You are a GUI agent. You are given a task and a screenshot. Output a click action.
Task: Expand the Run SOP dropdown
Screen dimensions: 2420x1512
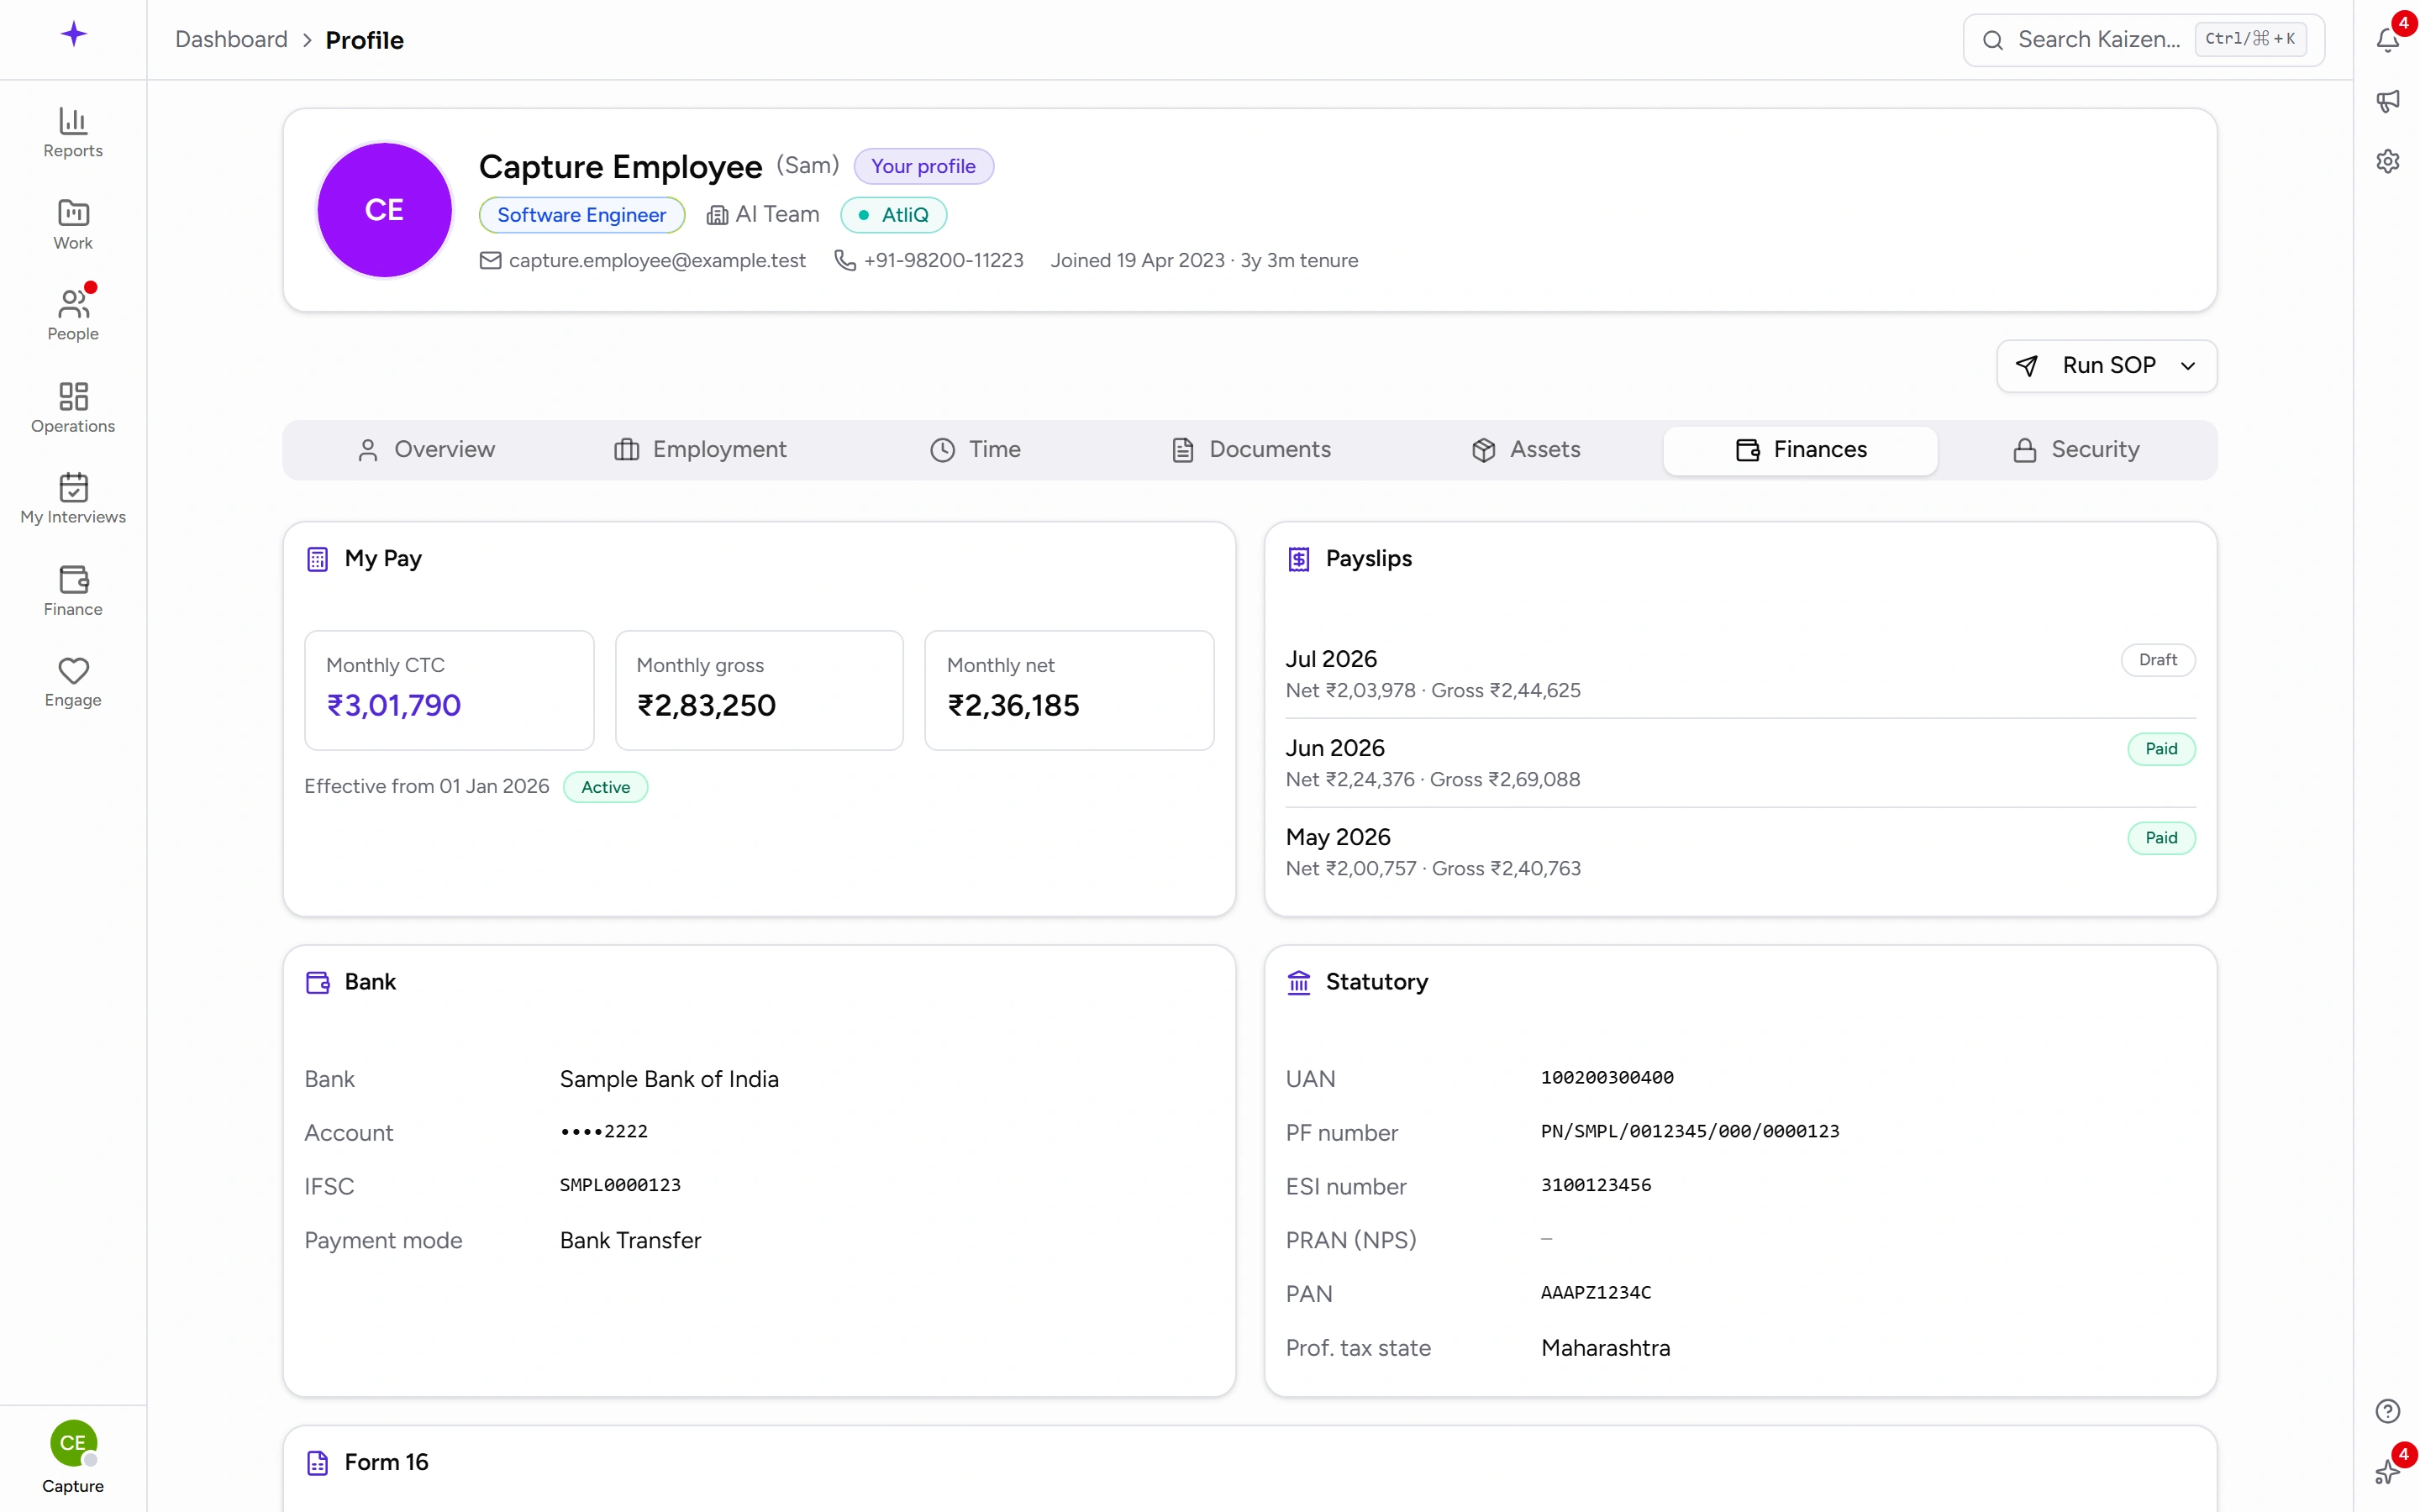coord(2188,366)
